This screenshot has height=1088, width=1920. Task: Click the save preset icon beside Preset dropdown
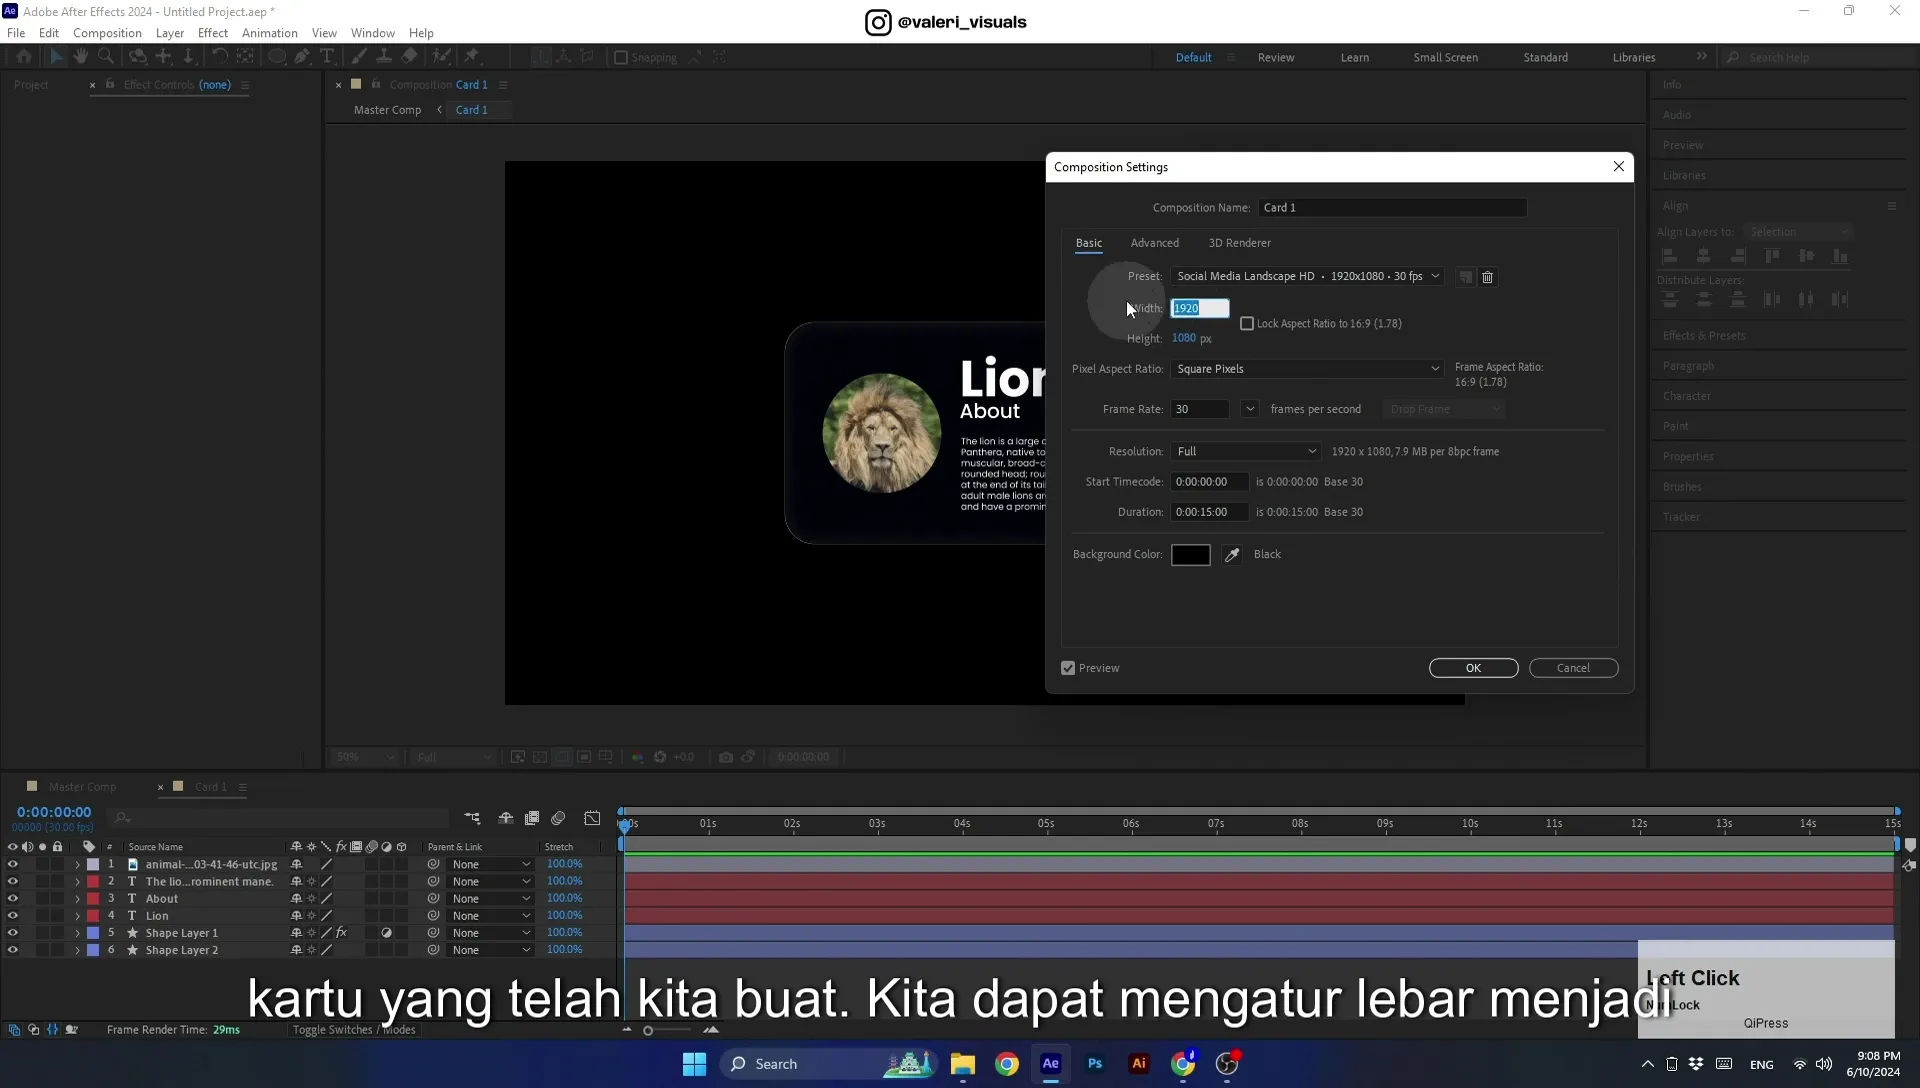tap(1465, 277)
